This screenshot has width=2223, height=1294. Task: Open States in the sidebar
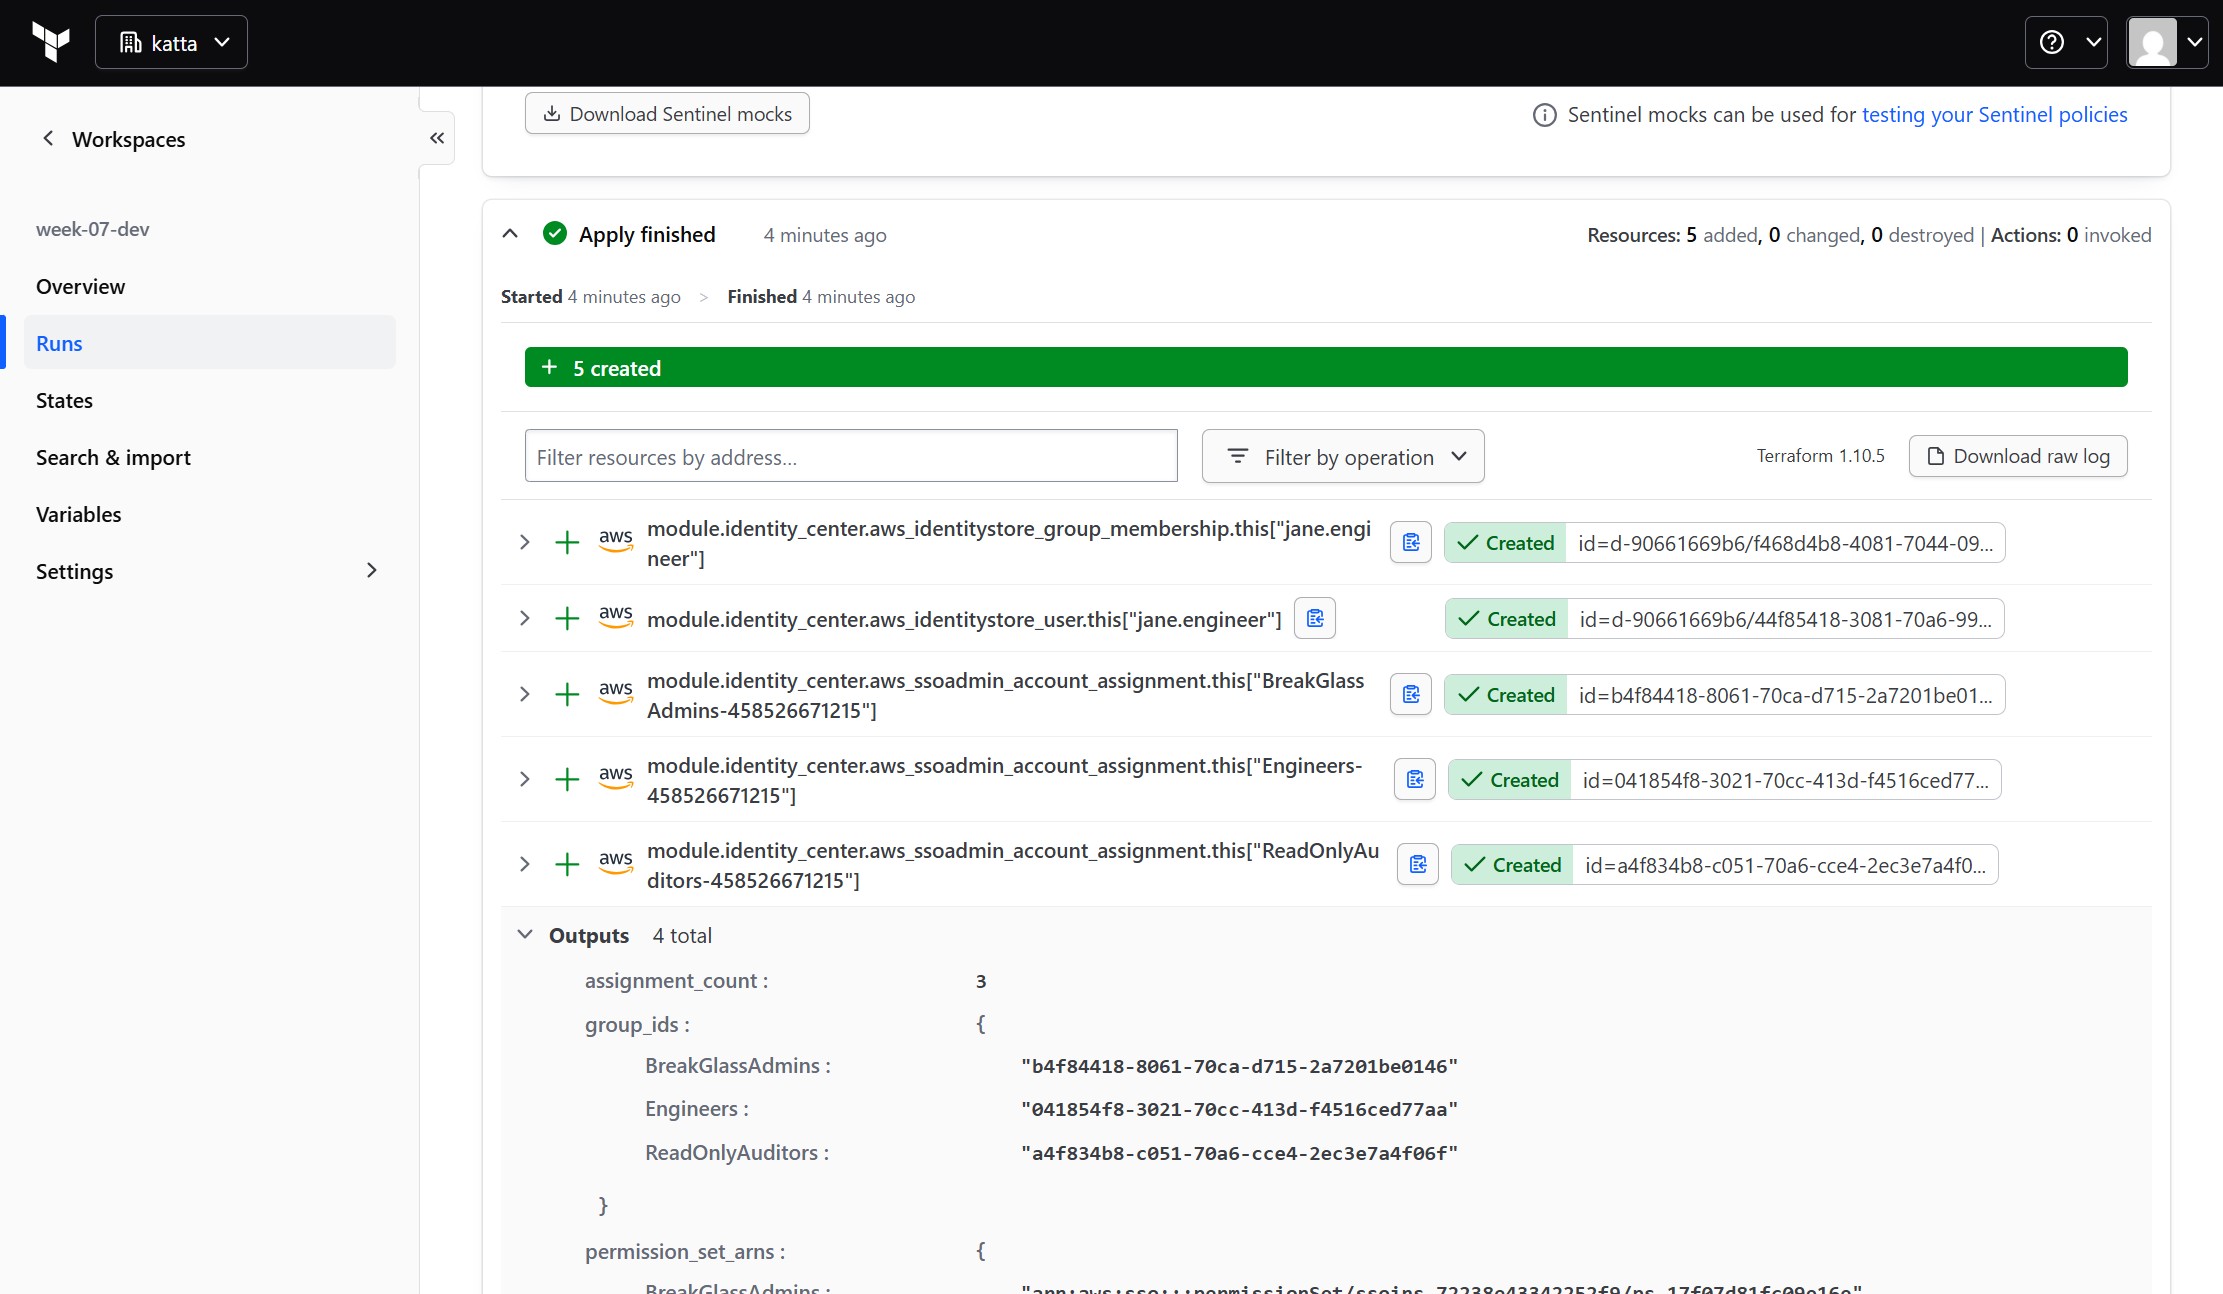209,400
